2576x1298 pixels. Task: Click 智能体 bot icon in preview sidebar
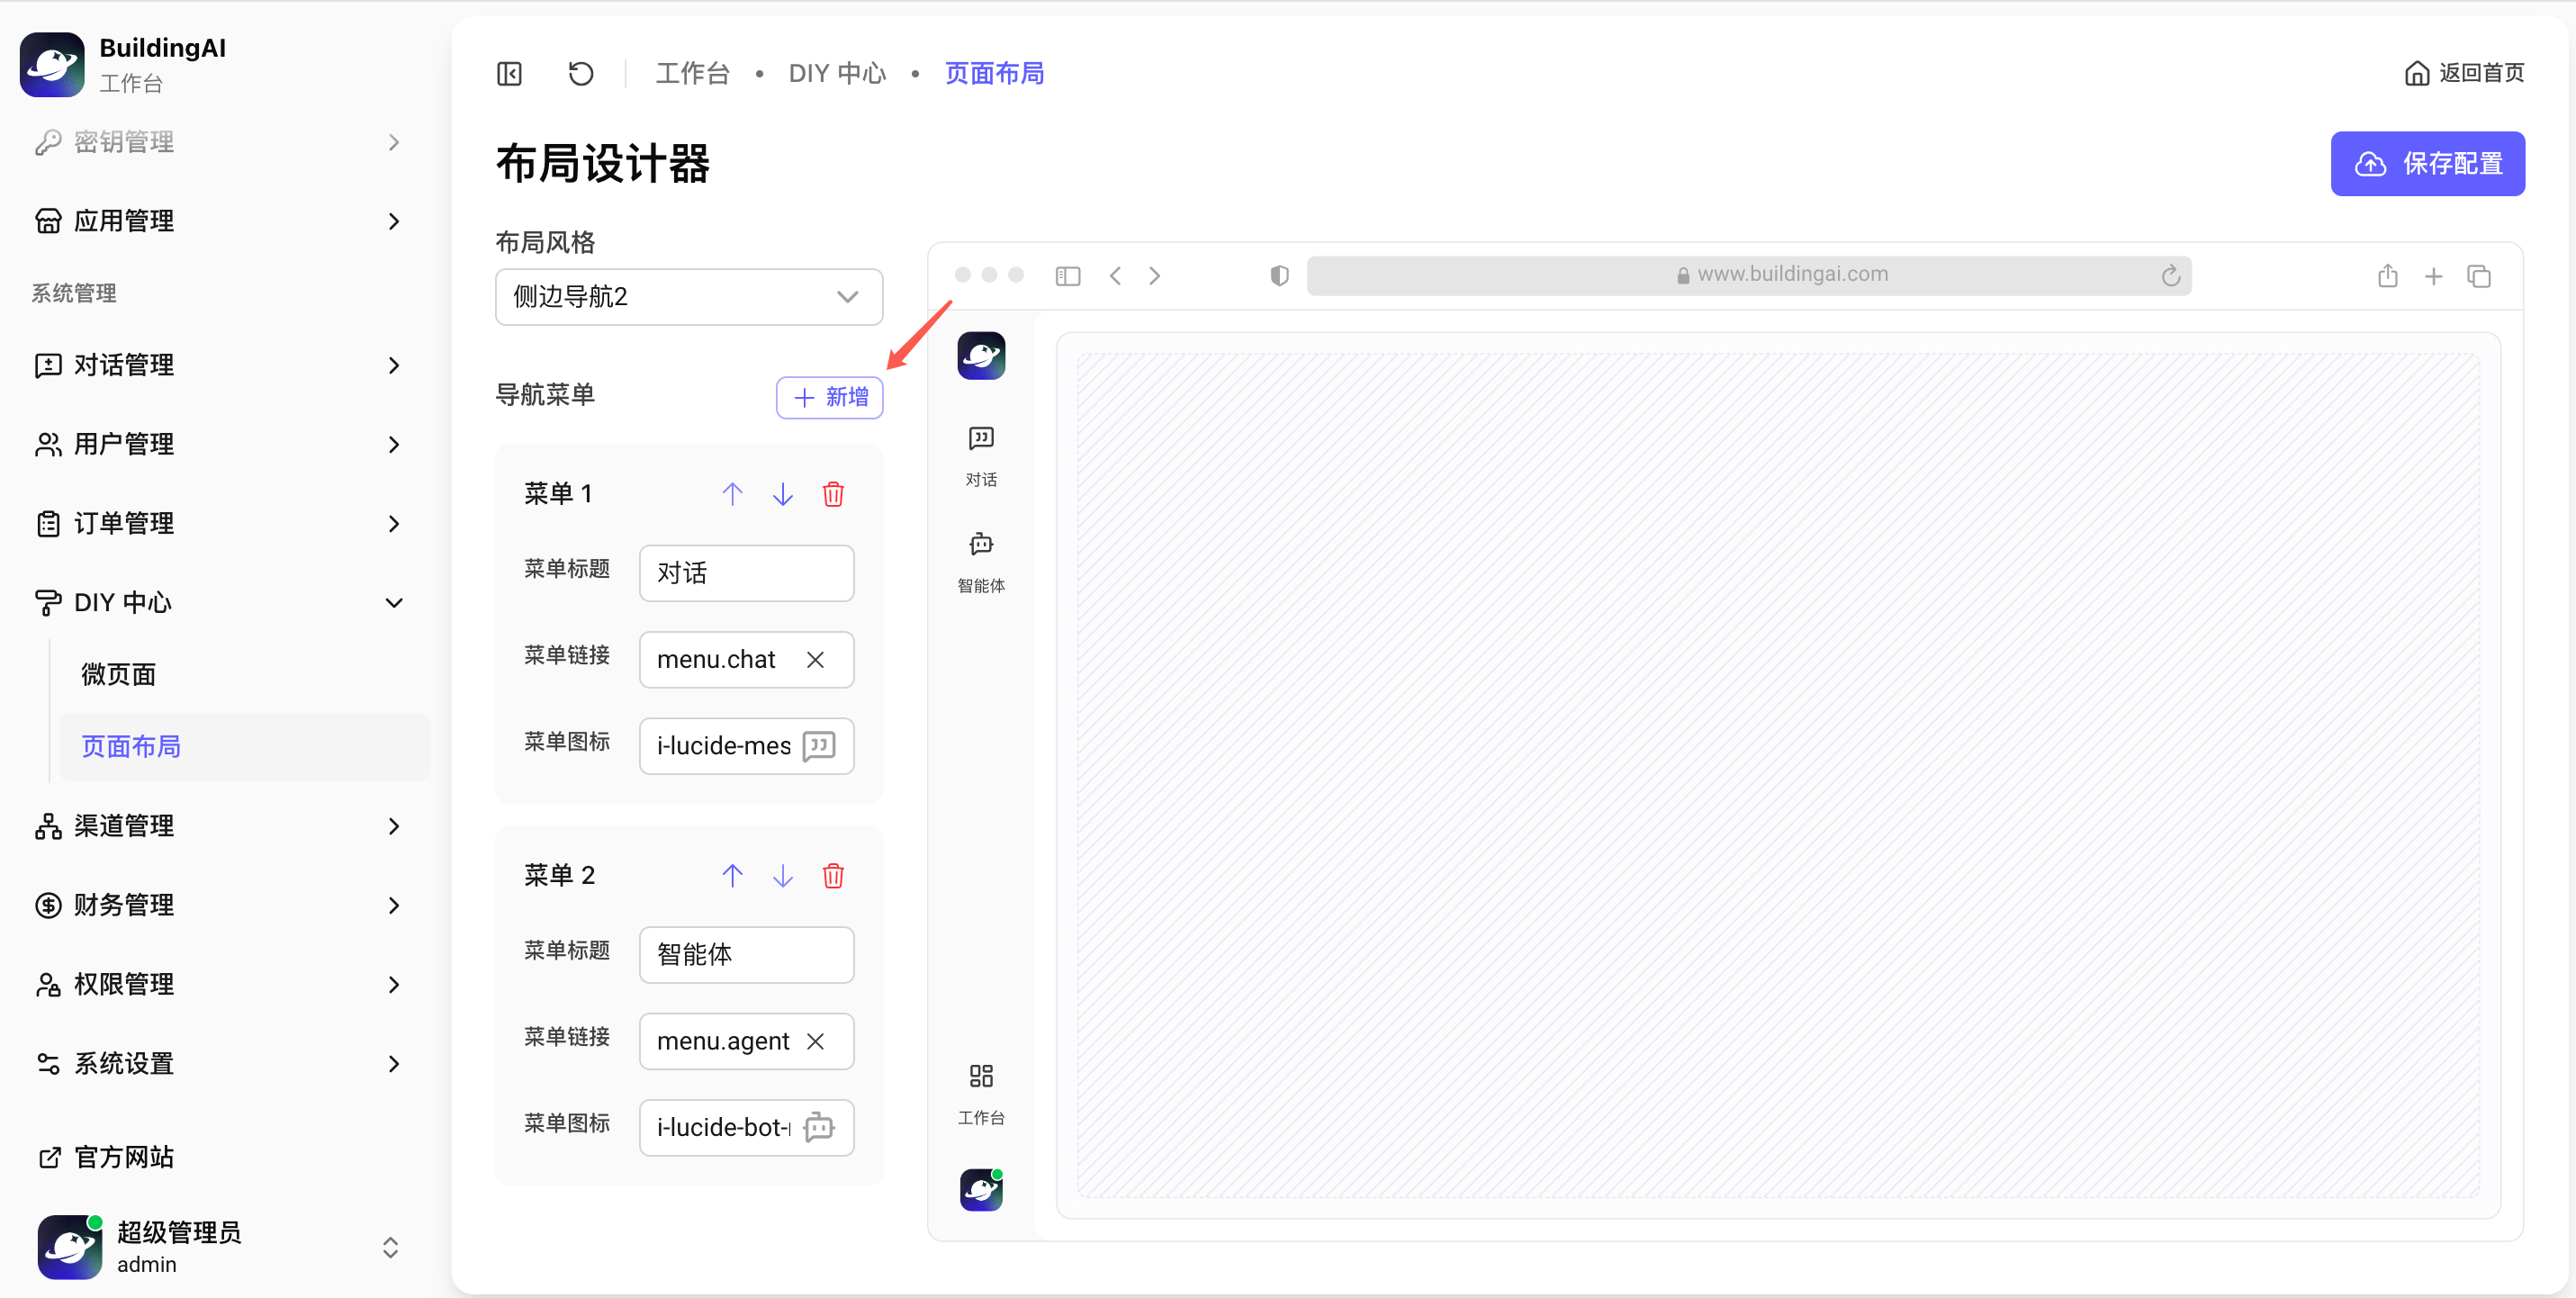[980, 545]
